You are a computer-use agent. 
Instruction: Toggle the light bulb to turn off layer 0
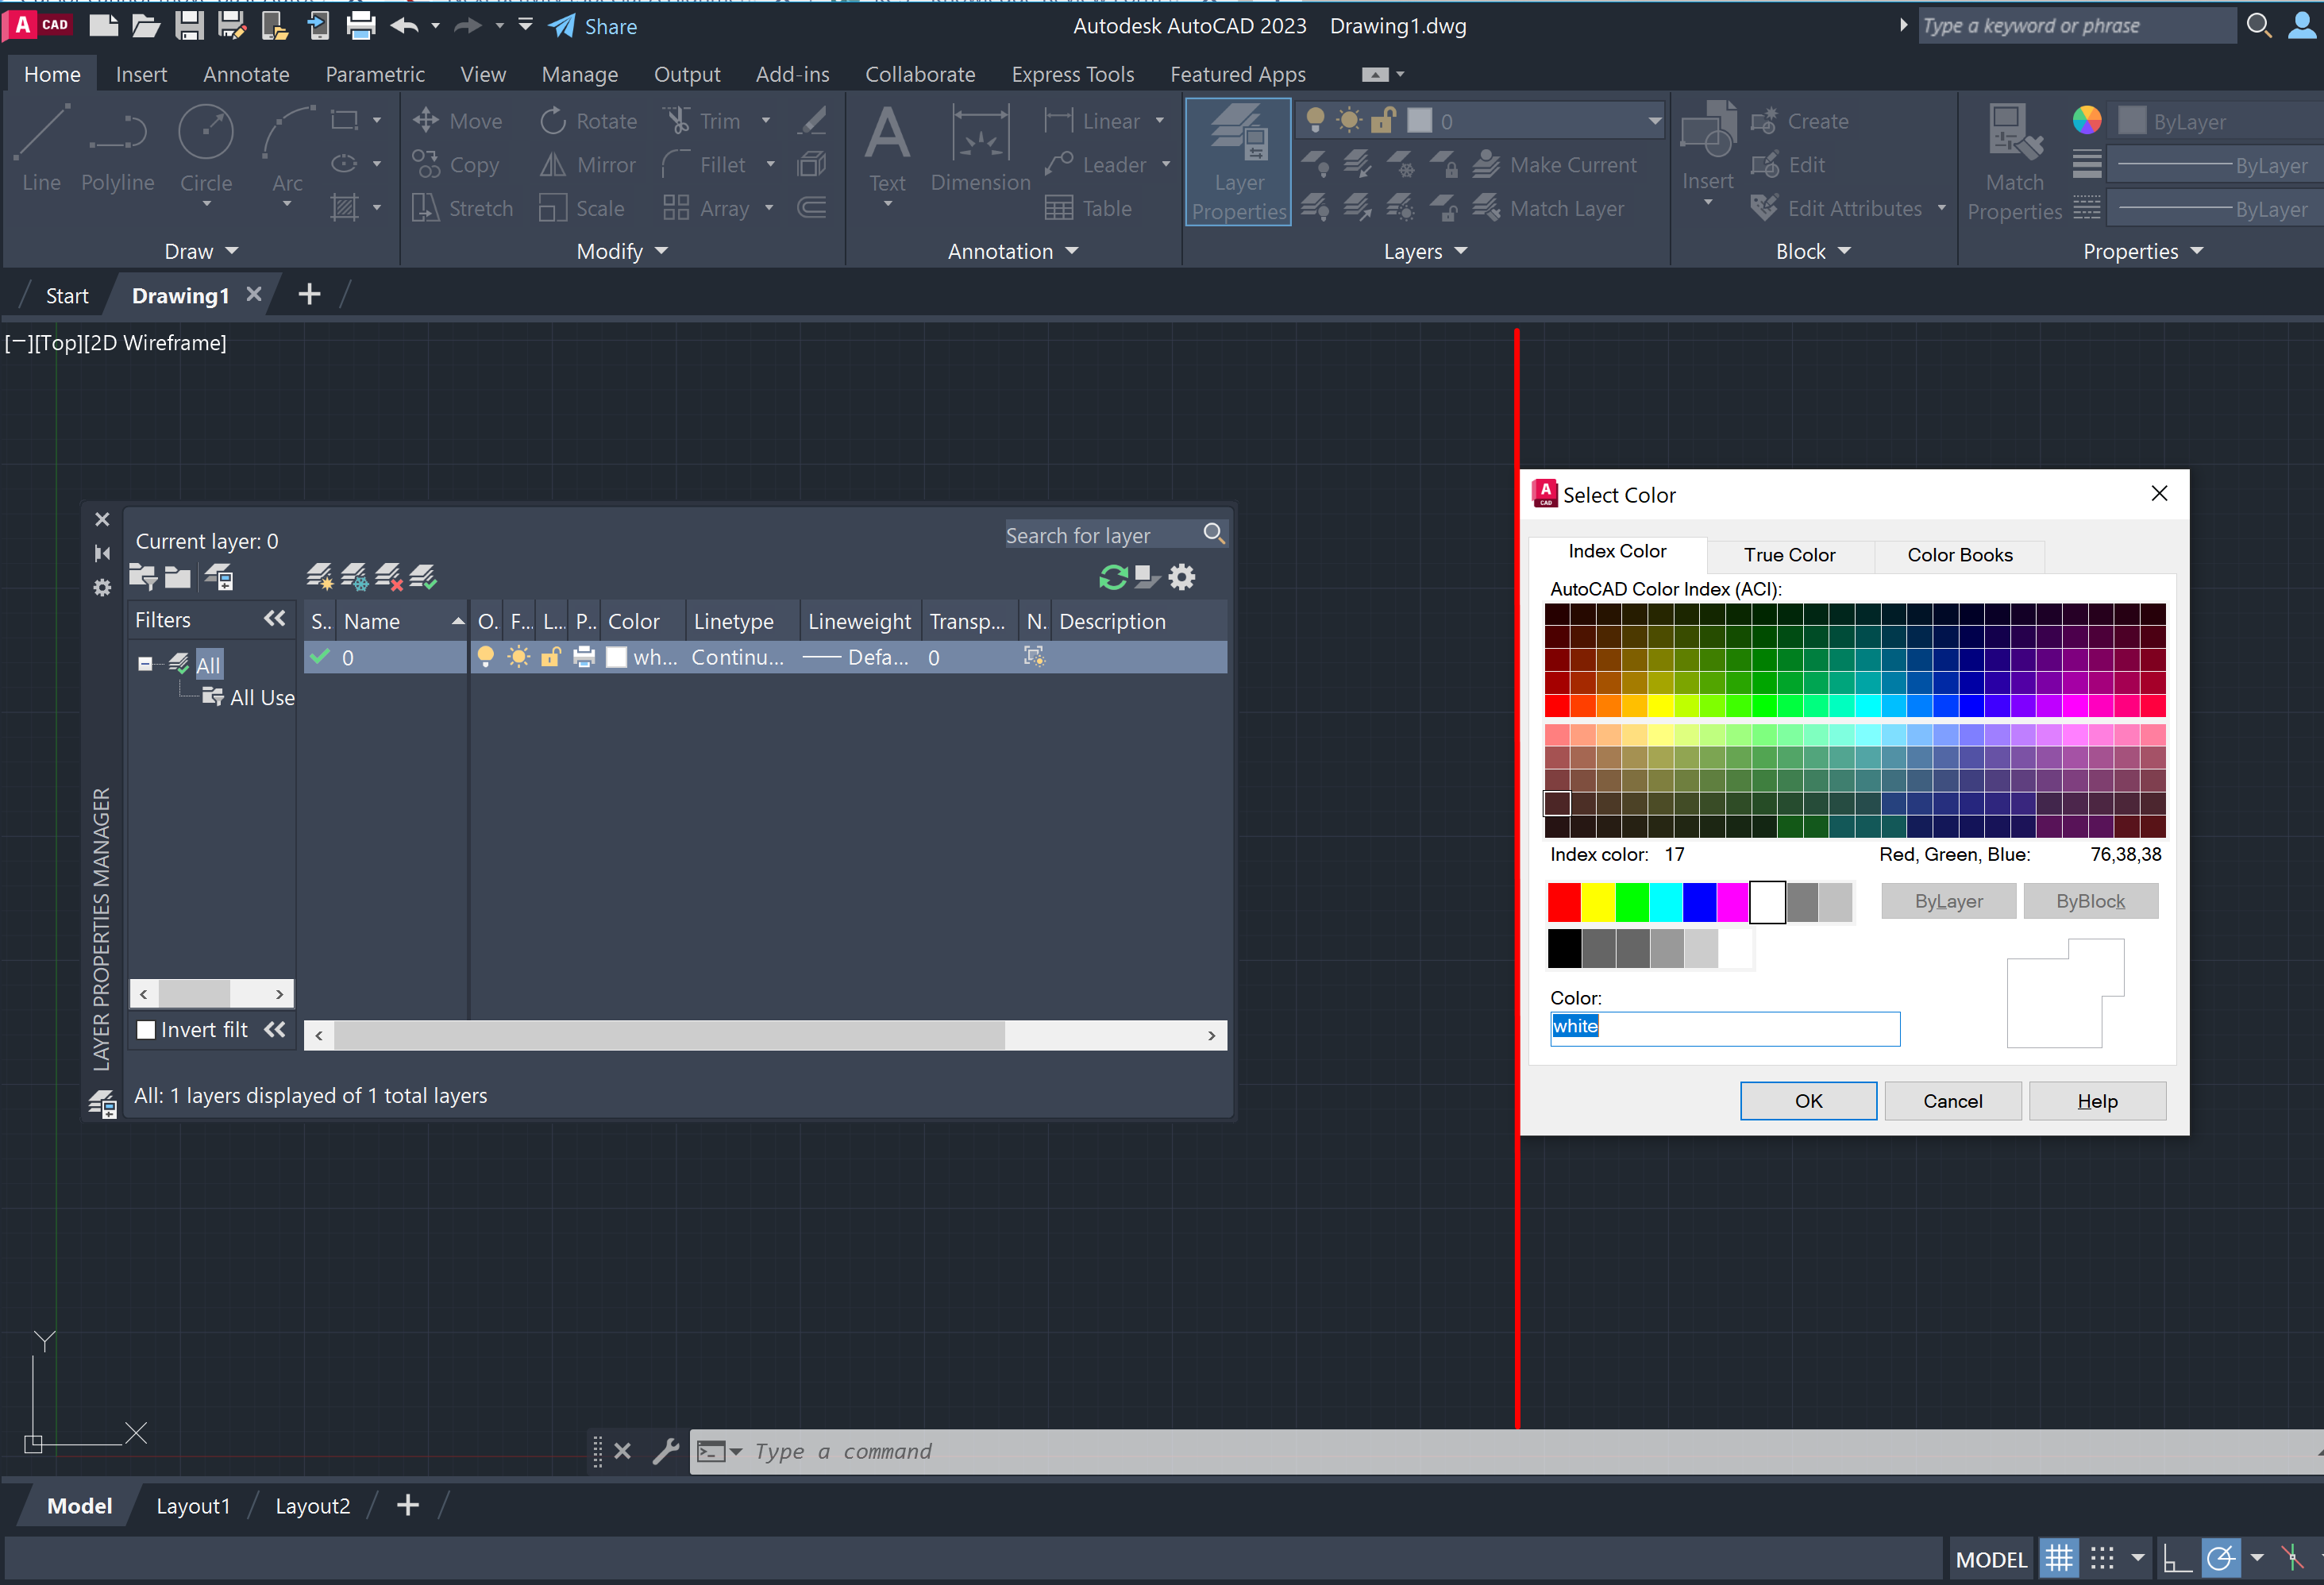click(x=486, y=657)
